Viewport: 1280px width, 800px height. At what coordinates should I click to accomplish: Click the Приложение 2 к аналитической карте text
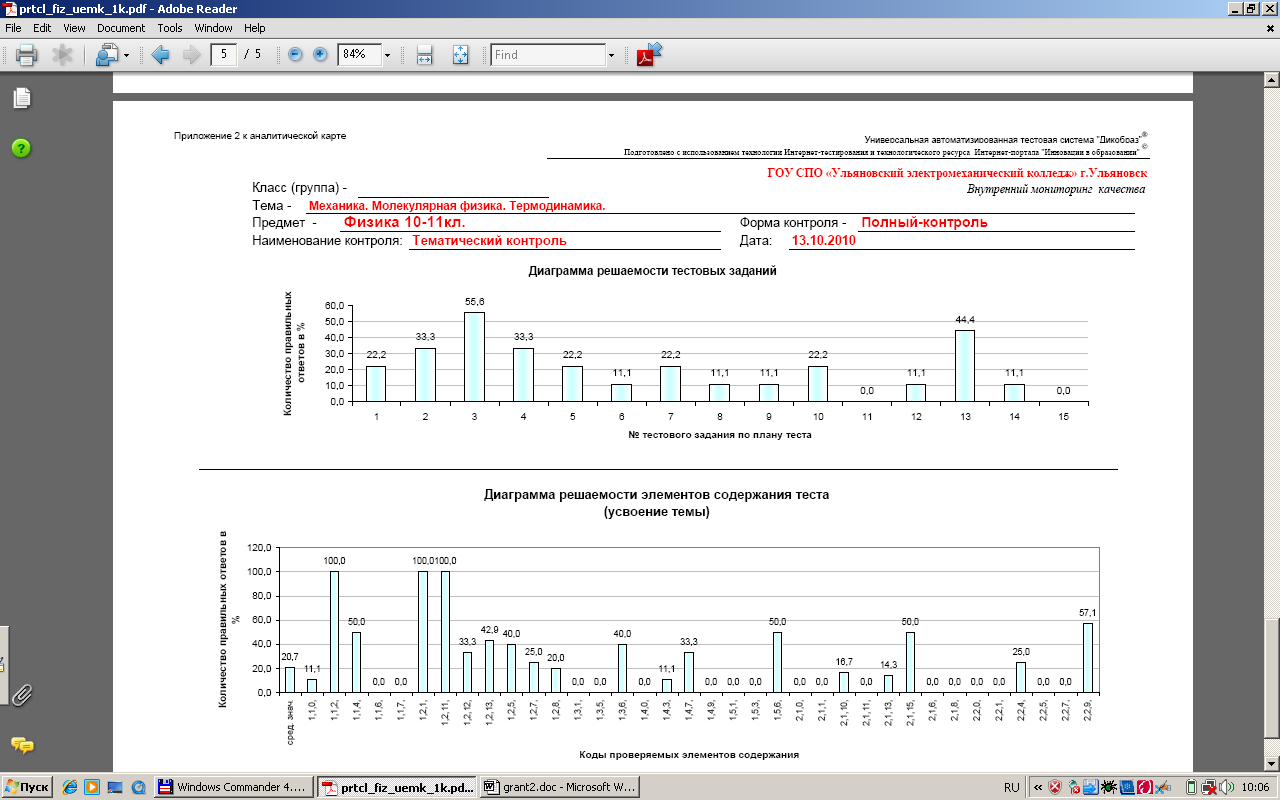pos(260,135)
